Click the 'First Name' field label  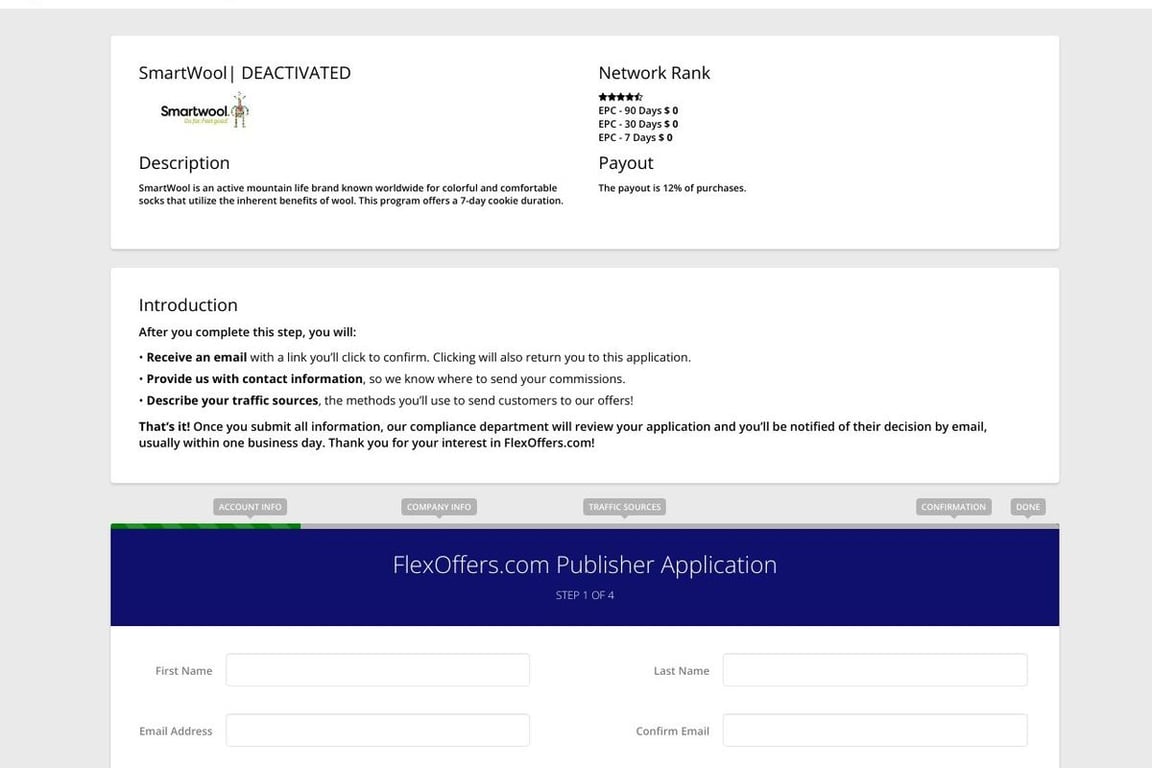coord(184,671)
